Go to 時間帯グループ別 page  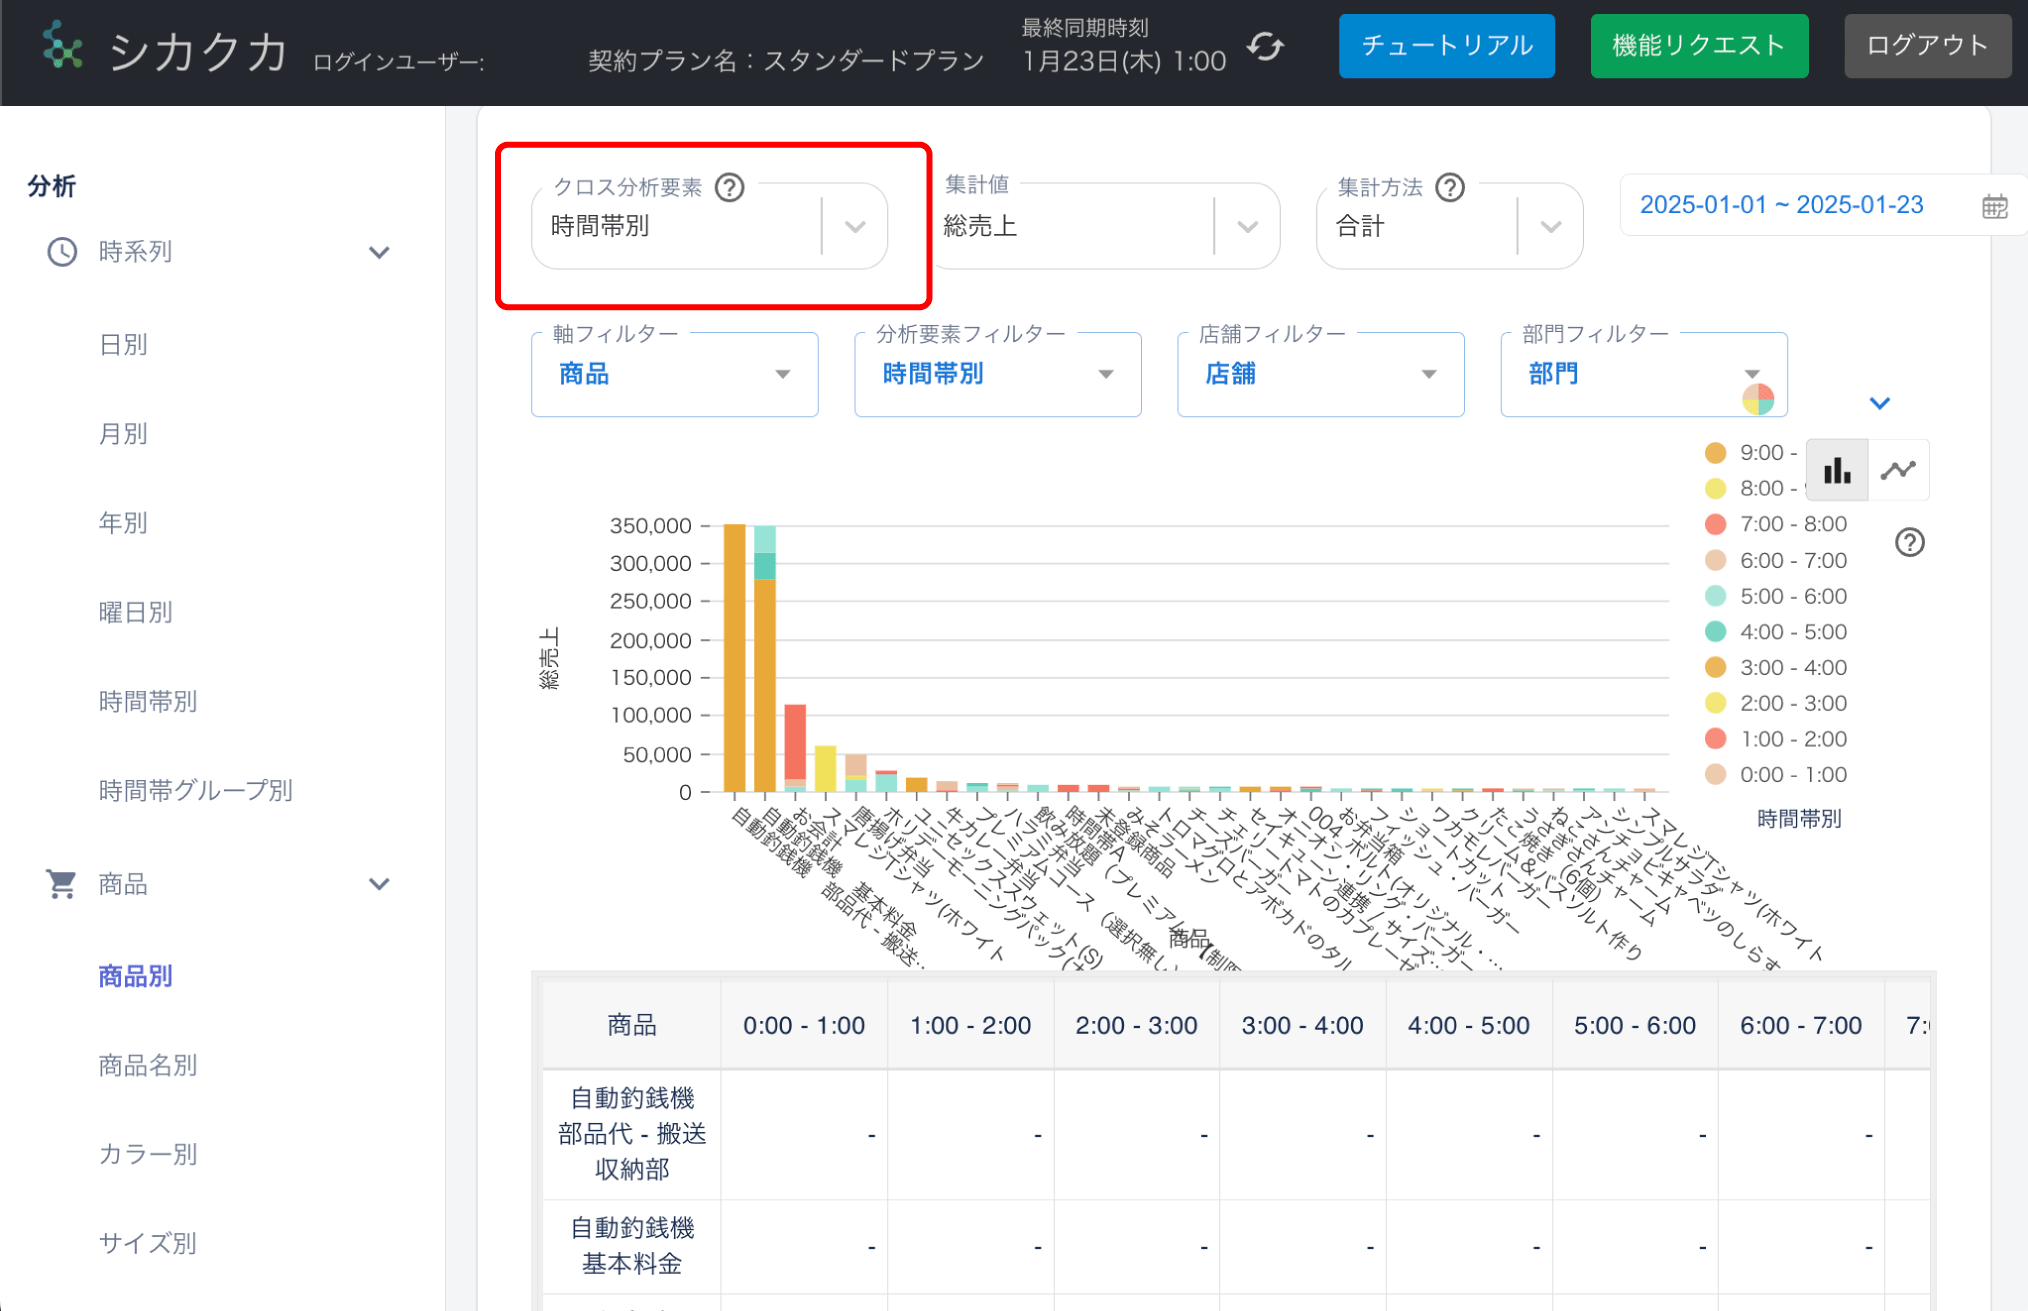pos(195,791)
